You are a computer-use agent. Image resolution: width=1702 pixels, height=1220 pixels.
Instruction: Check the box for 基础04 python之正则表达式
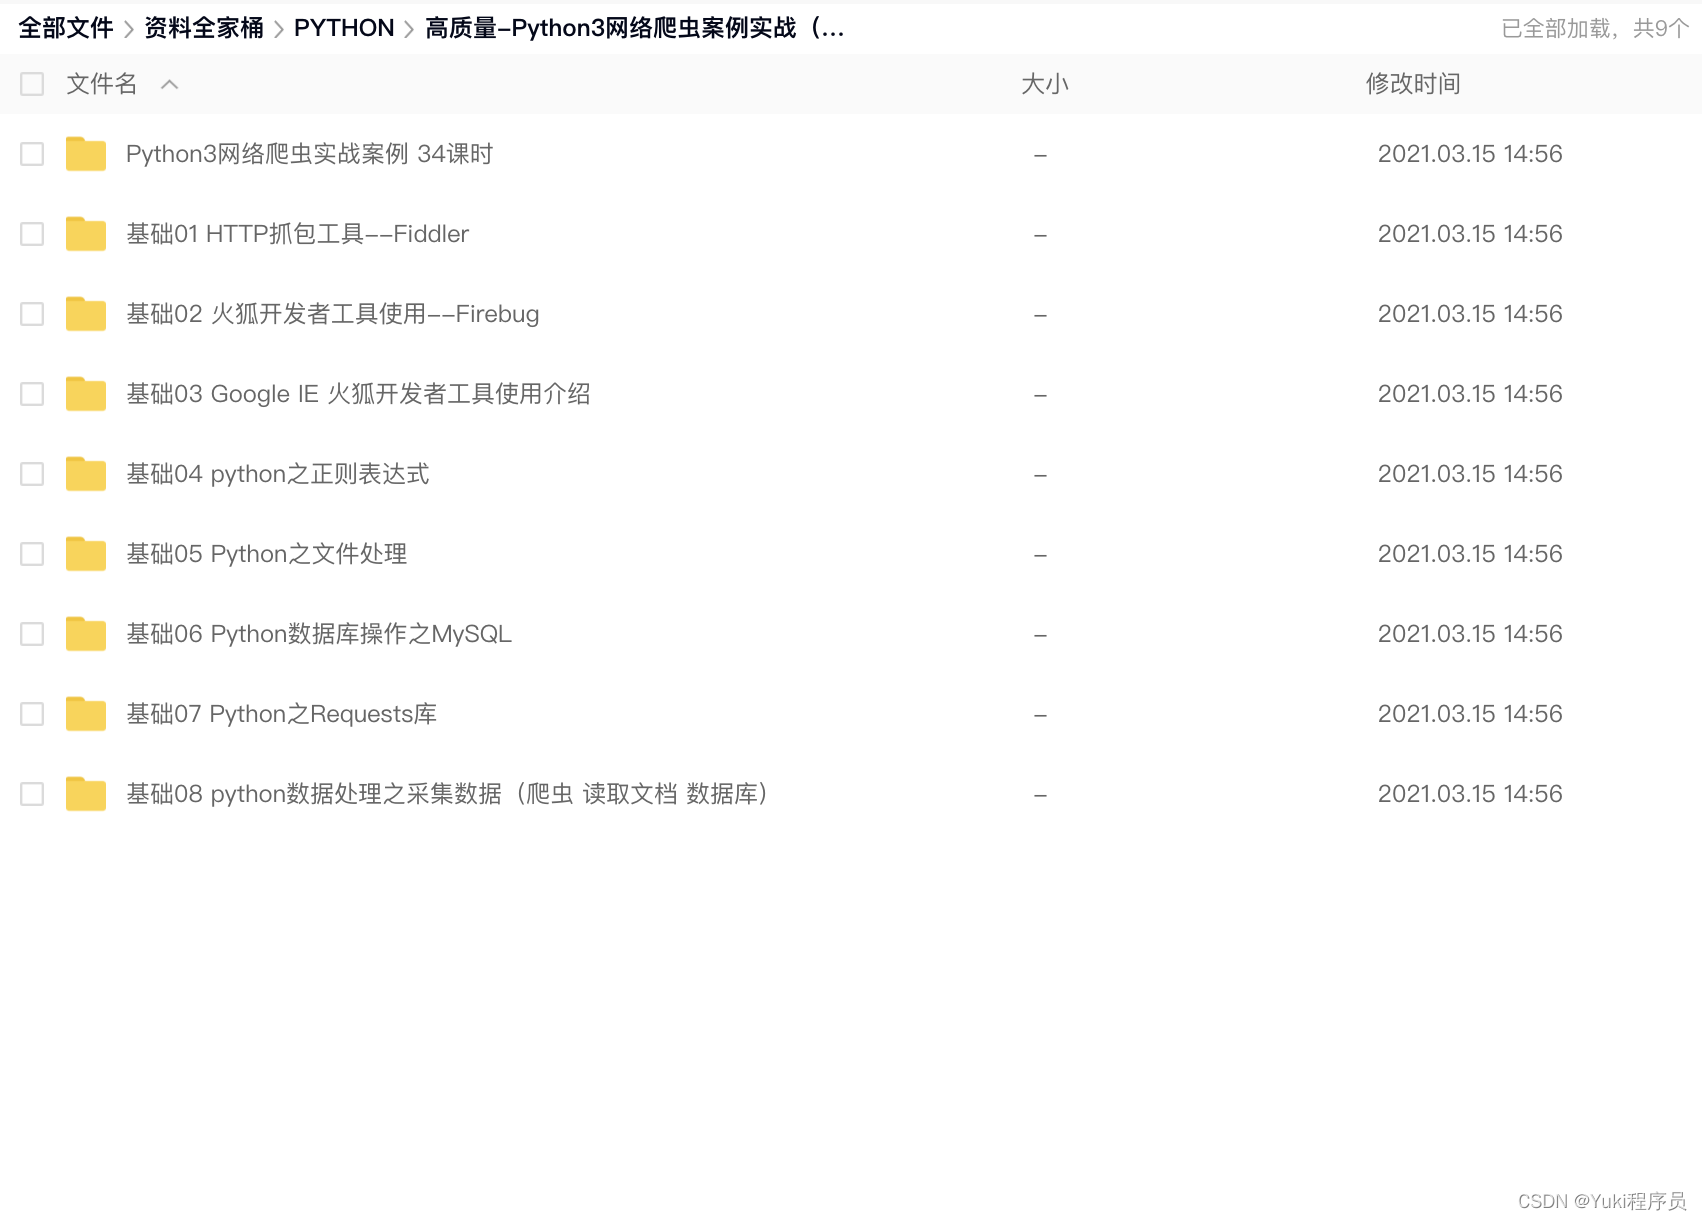[32, 474]
